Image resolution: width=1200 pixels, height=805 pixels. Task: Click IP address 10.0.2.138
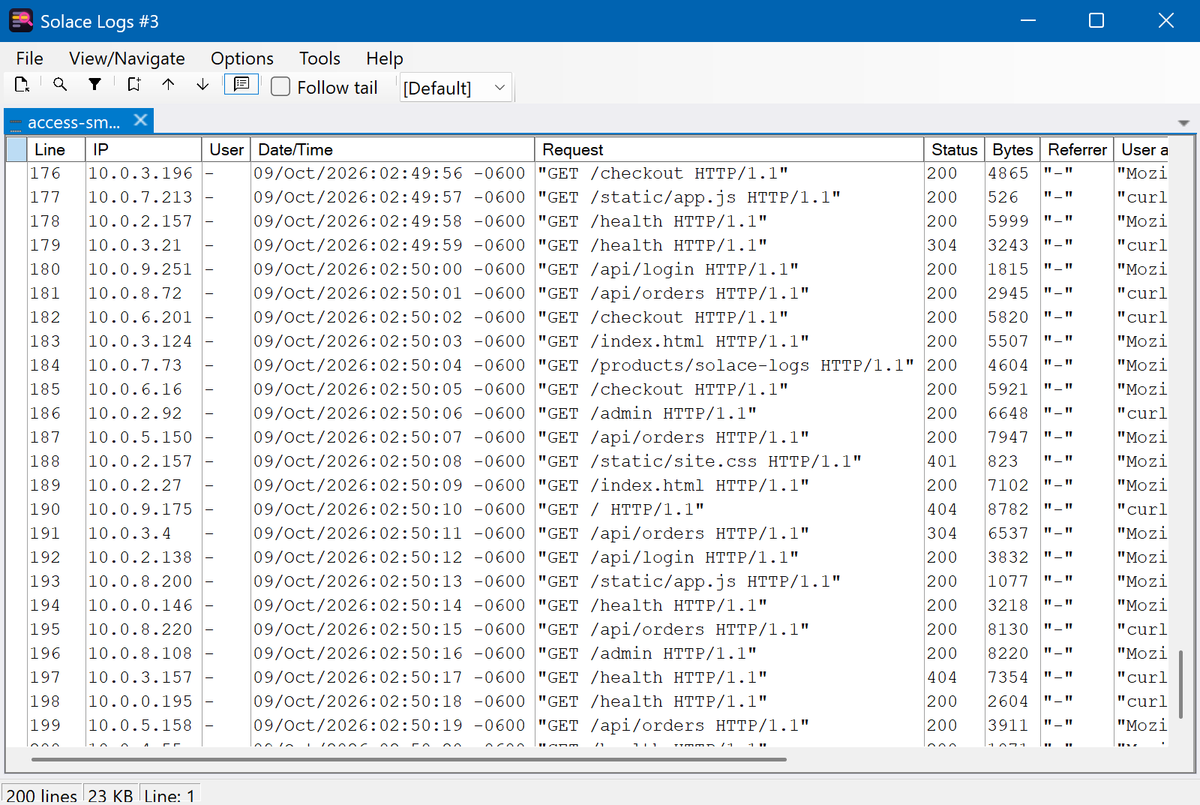click(141, 557)
